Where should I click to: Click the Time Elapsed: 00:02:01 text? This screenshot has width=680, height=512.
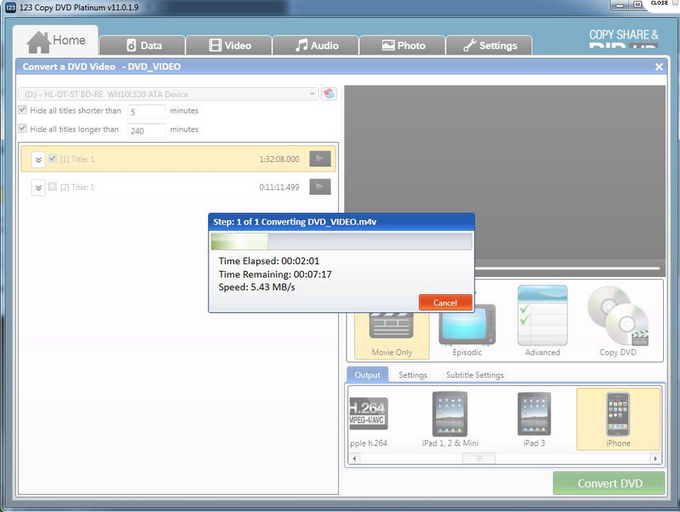(269, 261)
